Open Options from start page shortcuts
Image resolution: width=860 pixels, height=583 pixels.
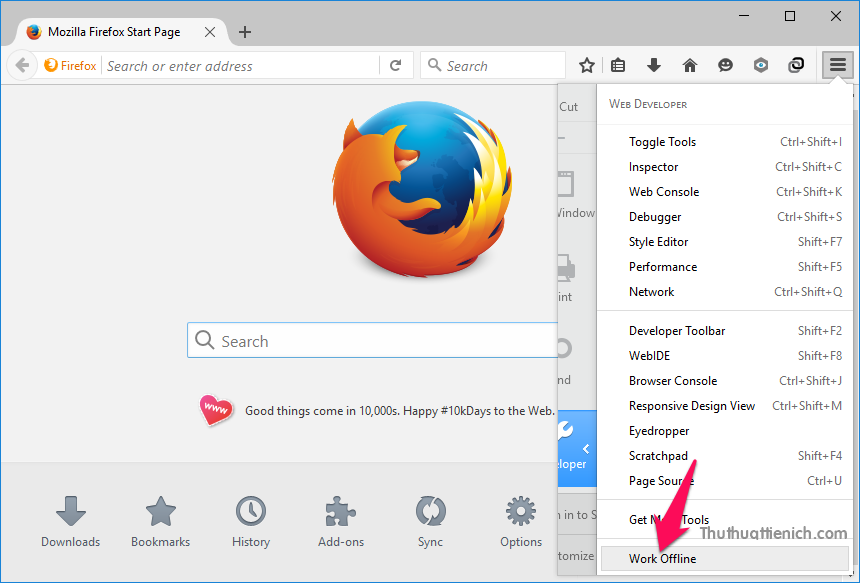pos(520,522)
